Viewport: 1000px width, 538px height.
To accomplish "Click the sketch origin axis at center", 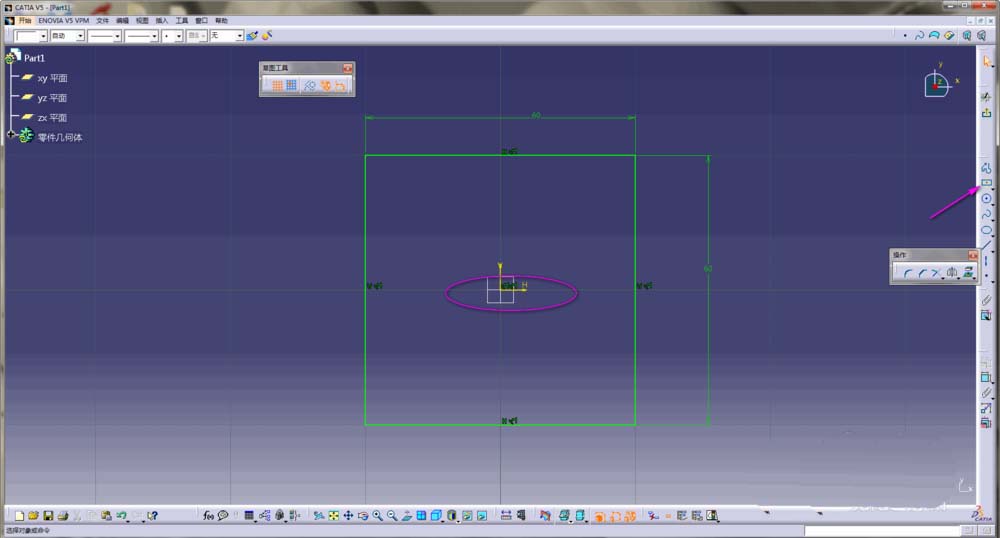I will (x=501, y=290).
